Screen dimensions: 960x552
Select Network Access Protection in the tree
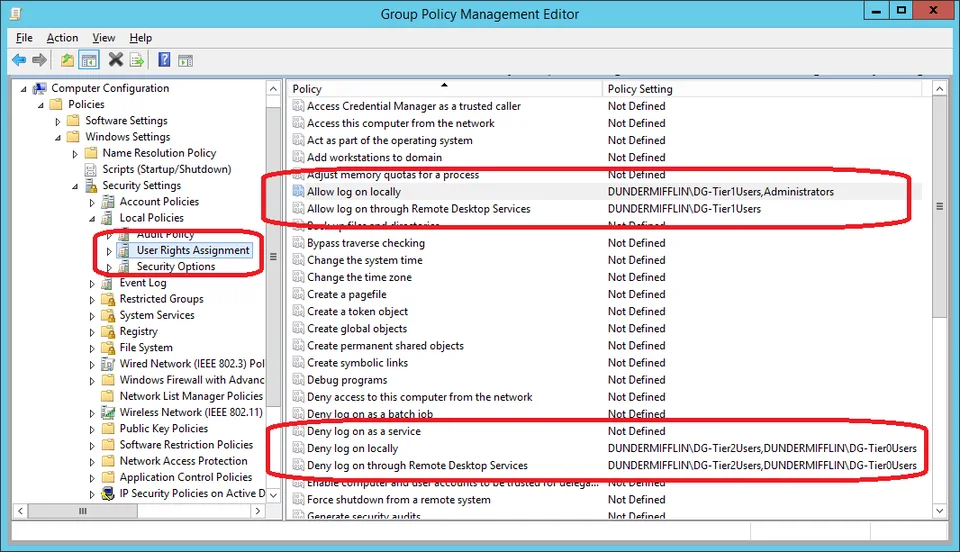tap(184, 461)
